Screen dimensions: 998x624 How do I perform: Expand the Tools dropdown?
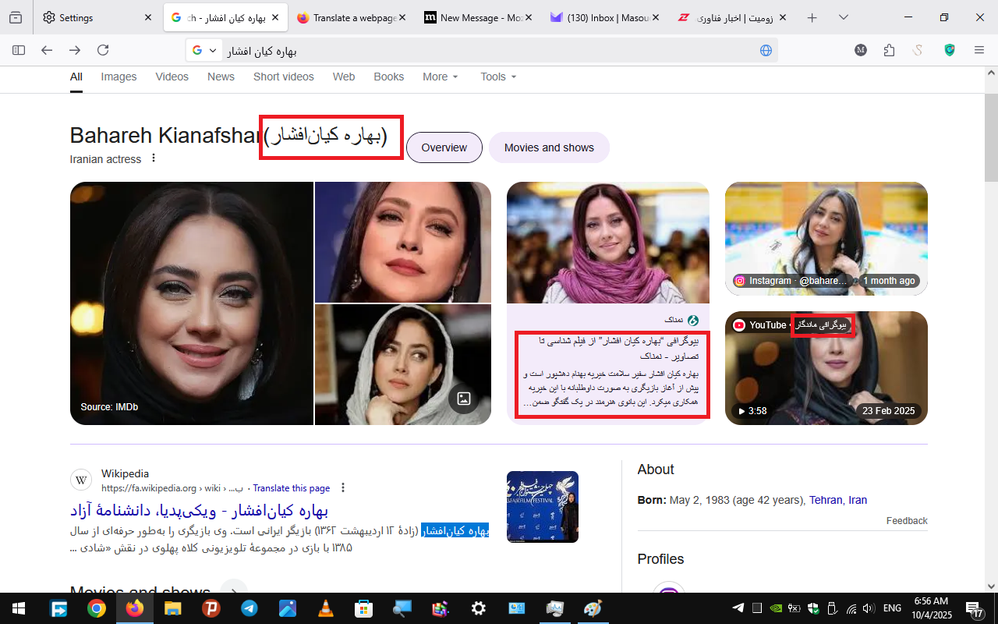498,77
